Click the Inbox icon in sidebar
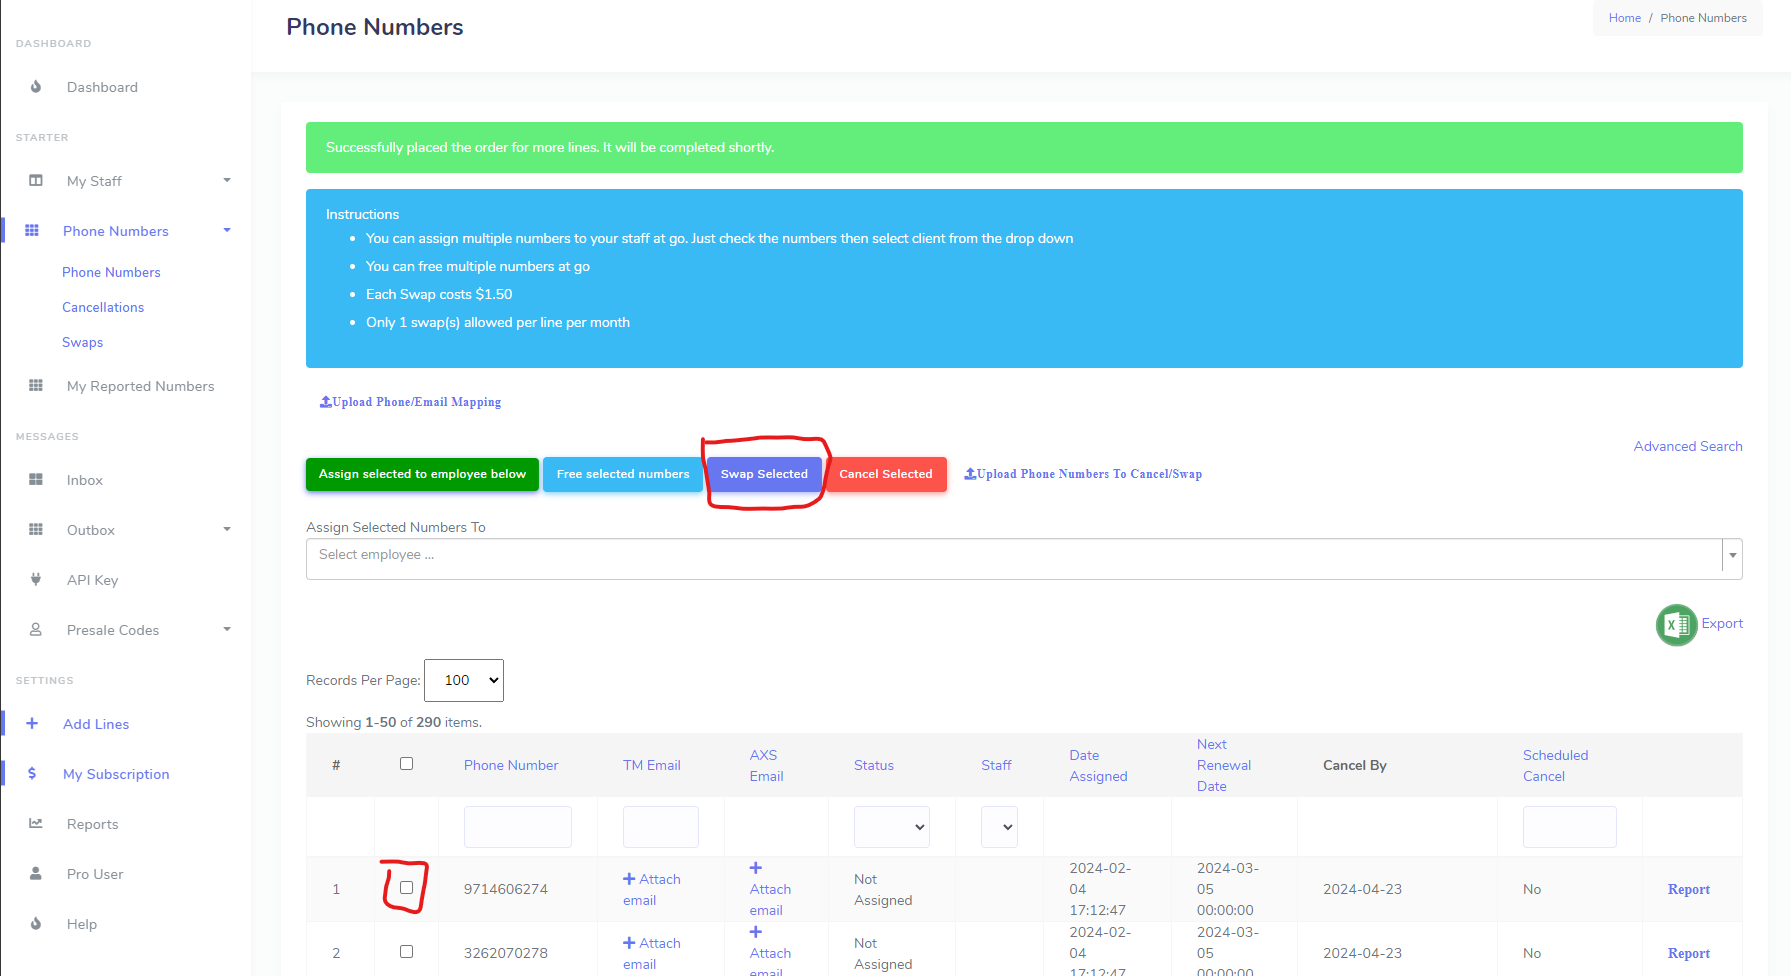The image size is (1791, 976). coord(36,480)
